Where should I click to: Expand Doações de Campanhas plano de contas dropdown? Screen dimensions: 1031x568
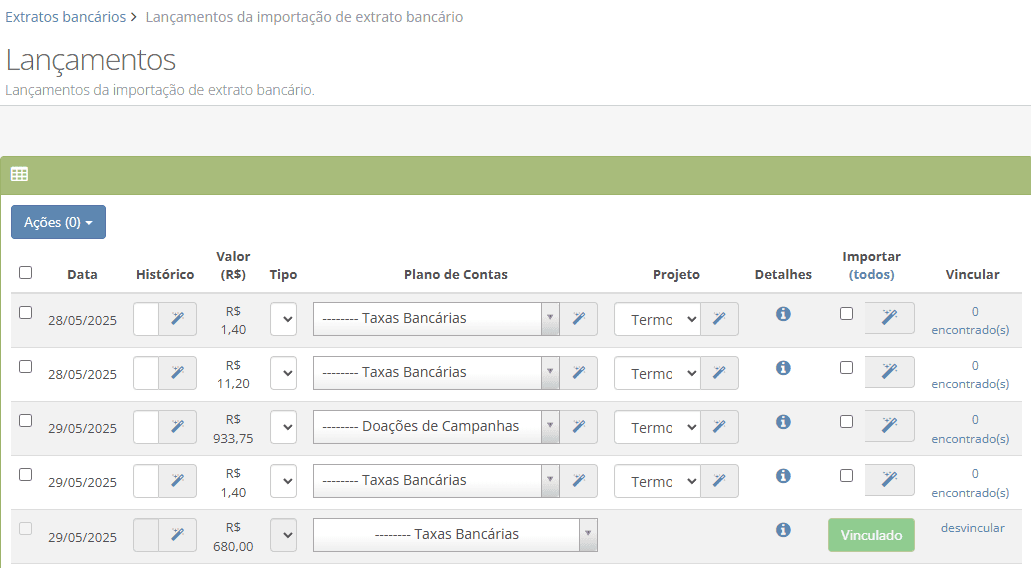tap(436, 427)
